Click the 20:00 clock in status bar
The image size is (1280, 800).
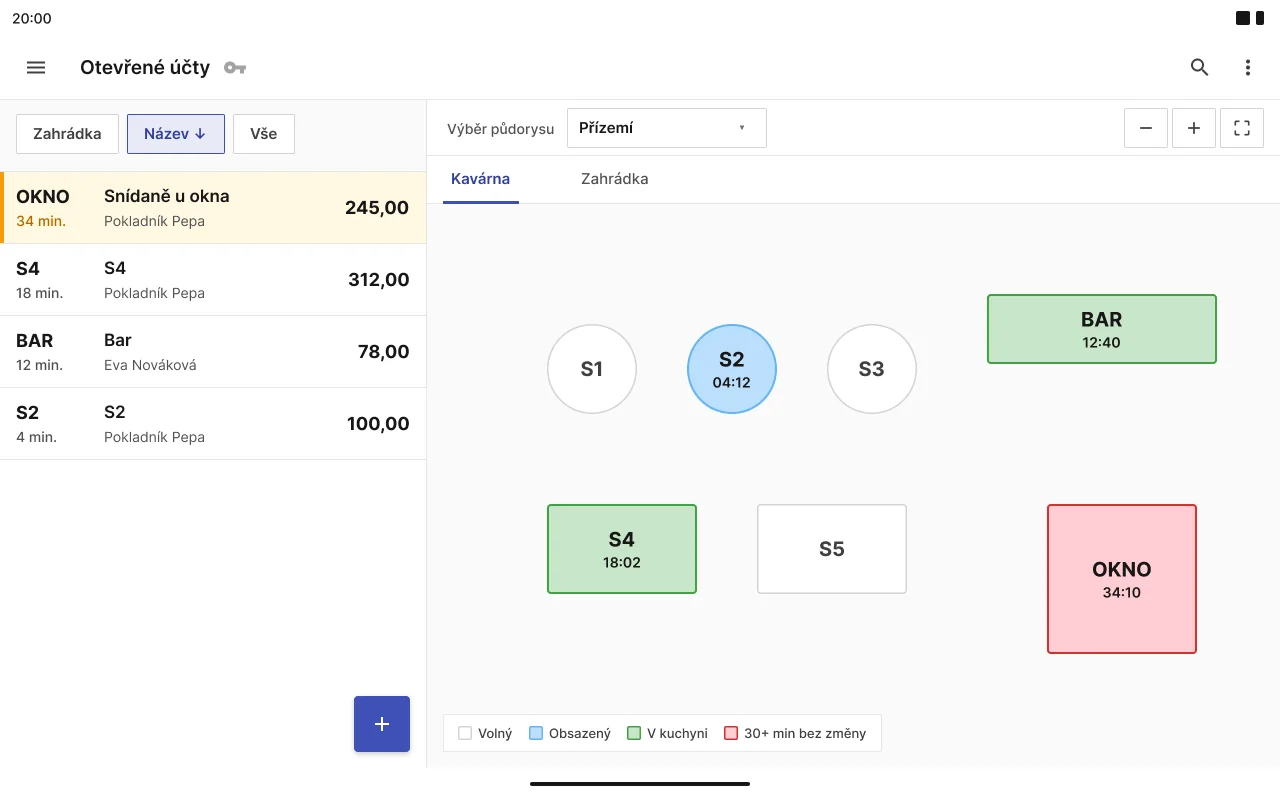click(x=32, y=18)
